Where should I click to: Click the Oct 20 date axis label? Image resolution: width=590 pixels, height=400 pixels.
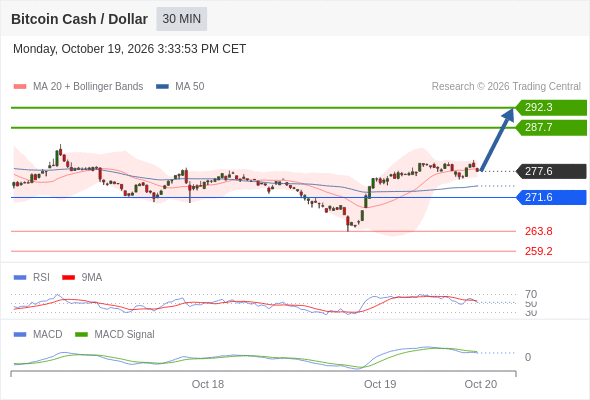tap(481, 384)
